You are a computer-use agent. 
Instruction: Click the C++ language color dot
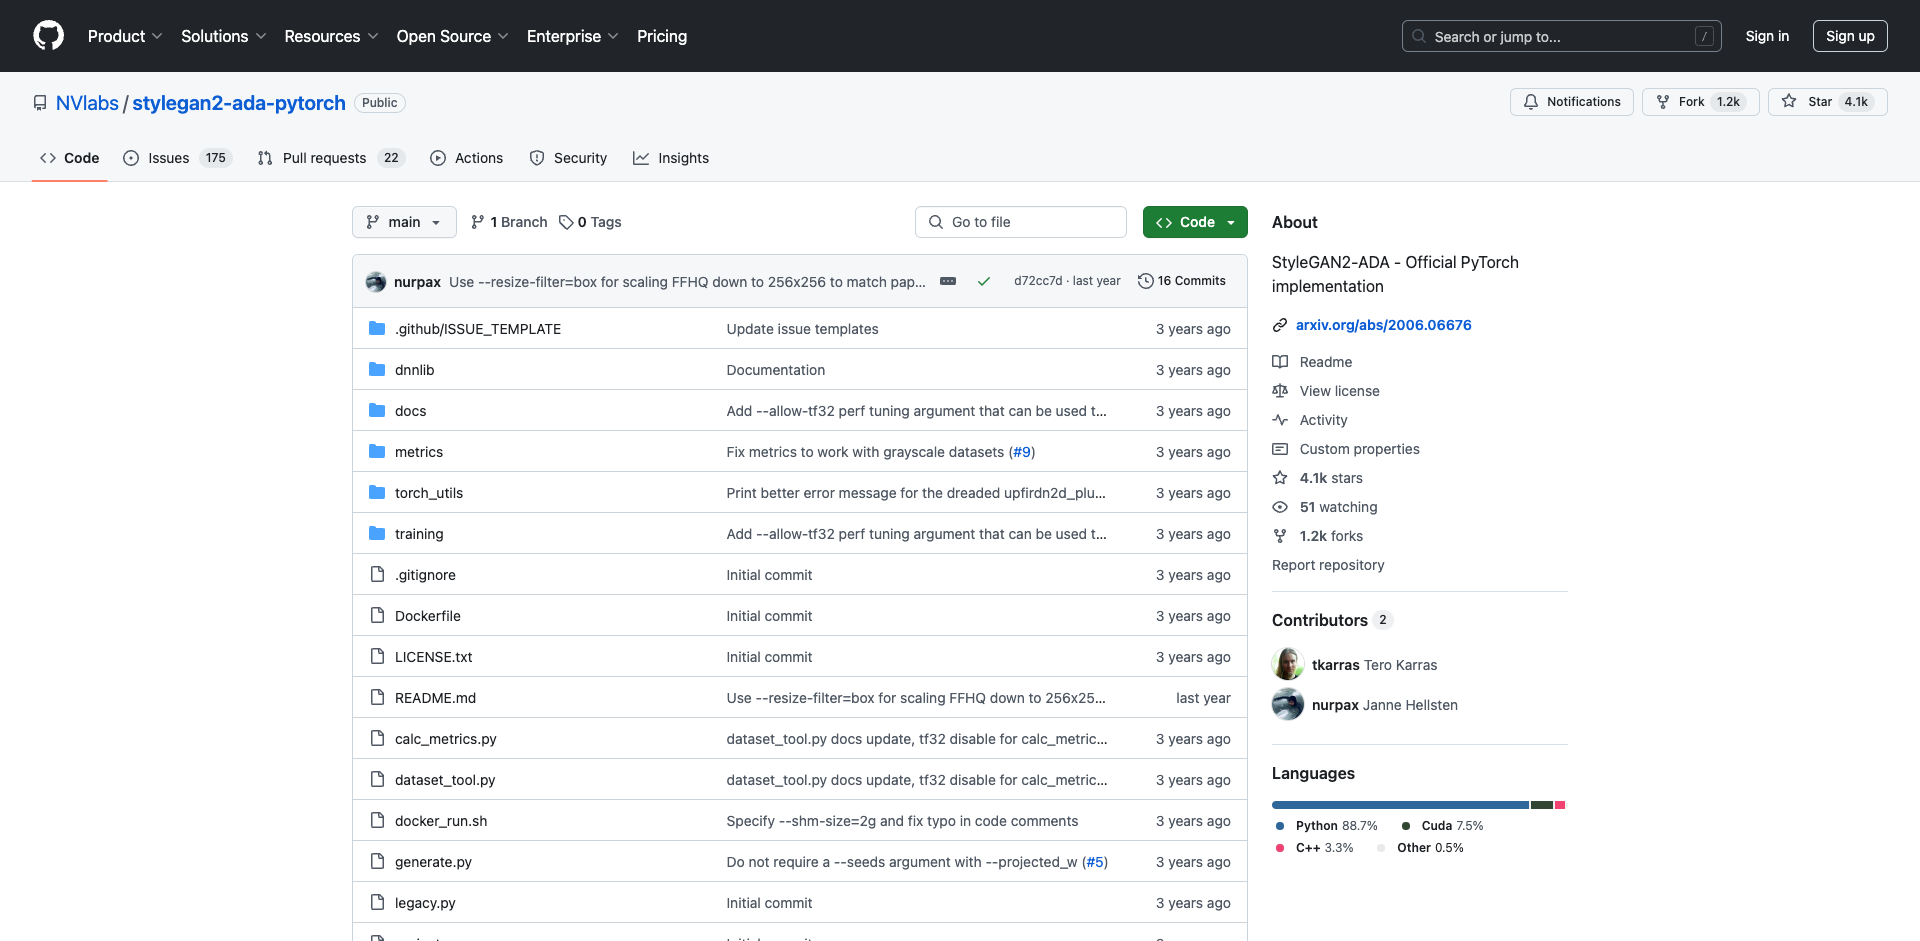pos(1280,848)
